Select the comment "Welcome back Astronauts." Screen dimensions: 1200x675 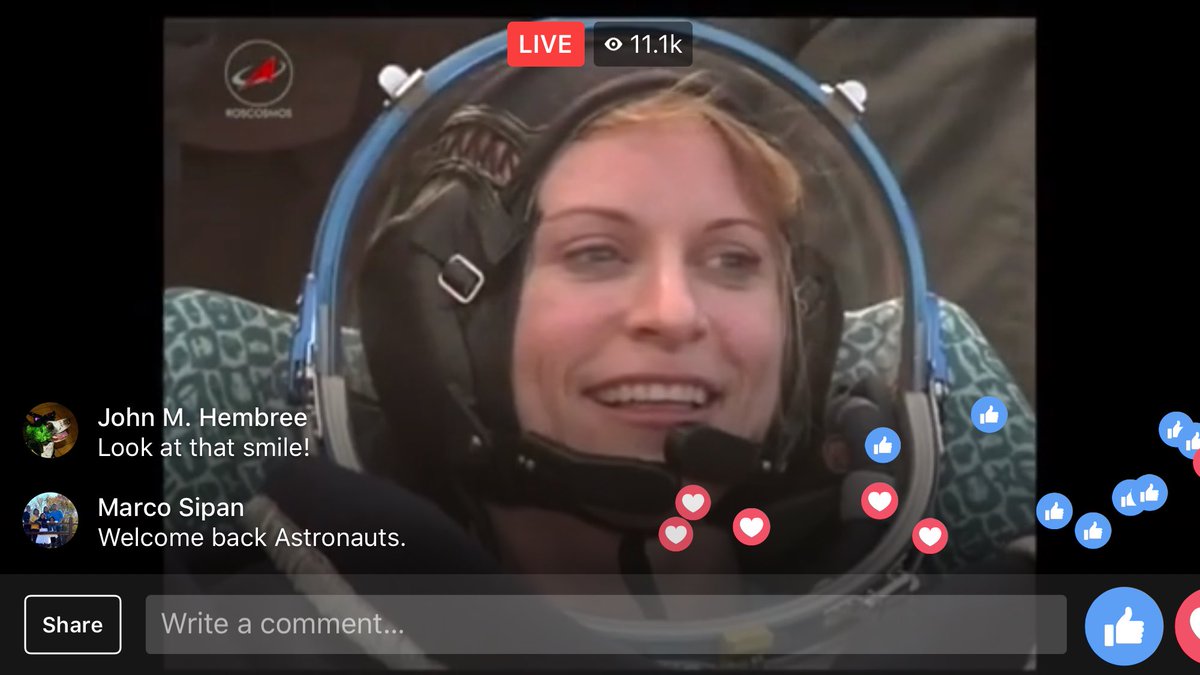click(252, 538)
